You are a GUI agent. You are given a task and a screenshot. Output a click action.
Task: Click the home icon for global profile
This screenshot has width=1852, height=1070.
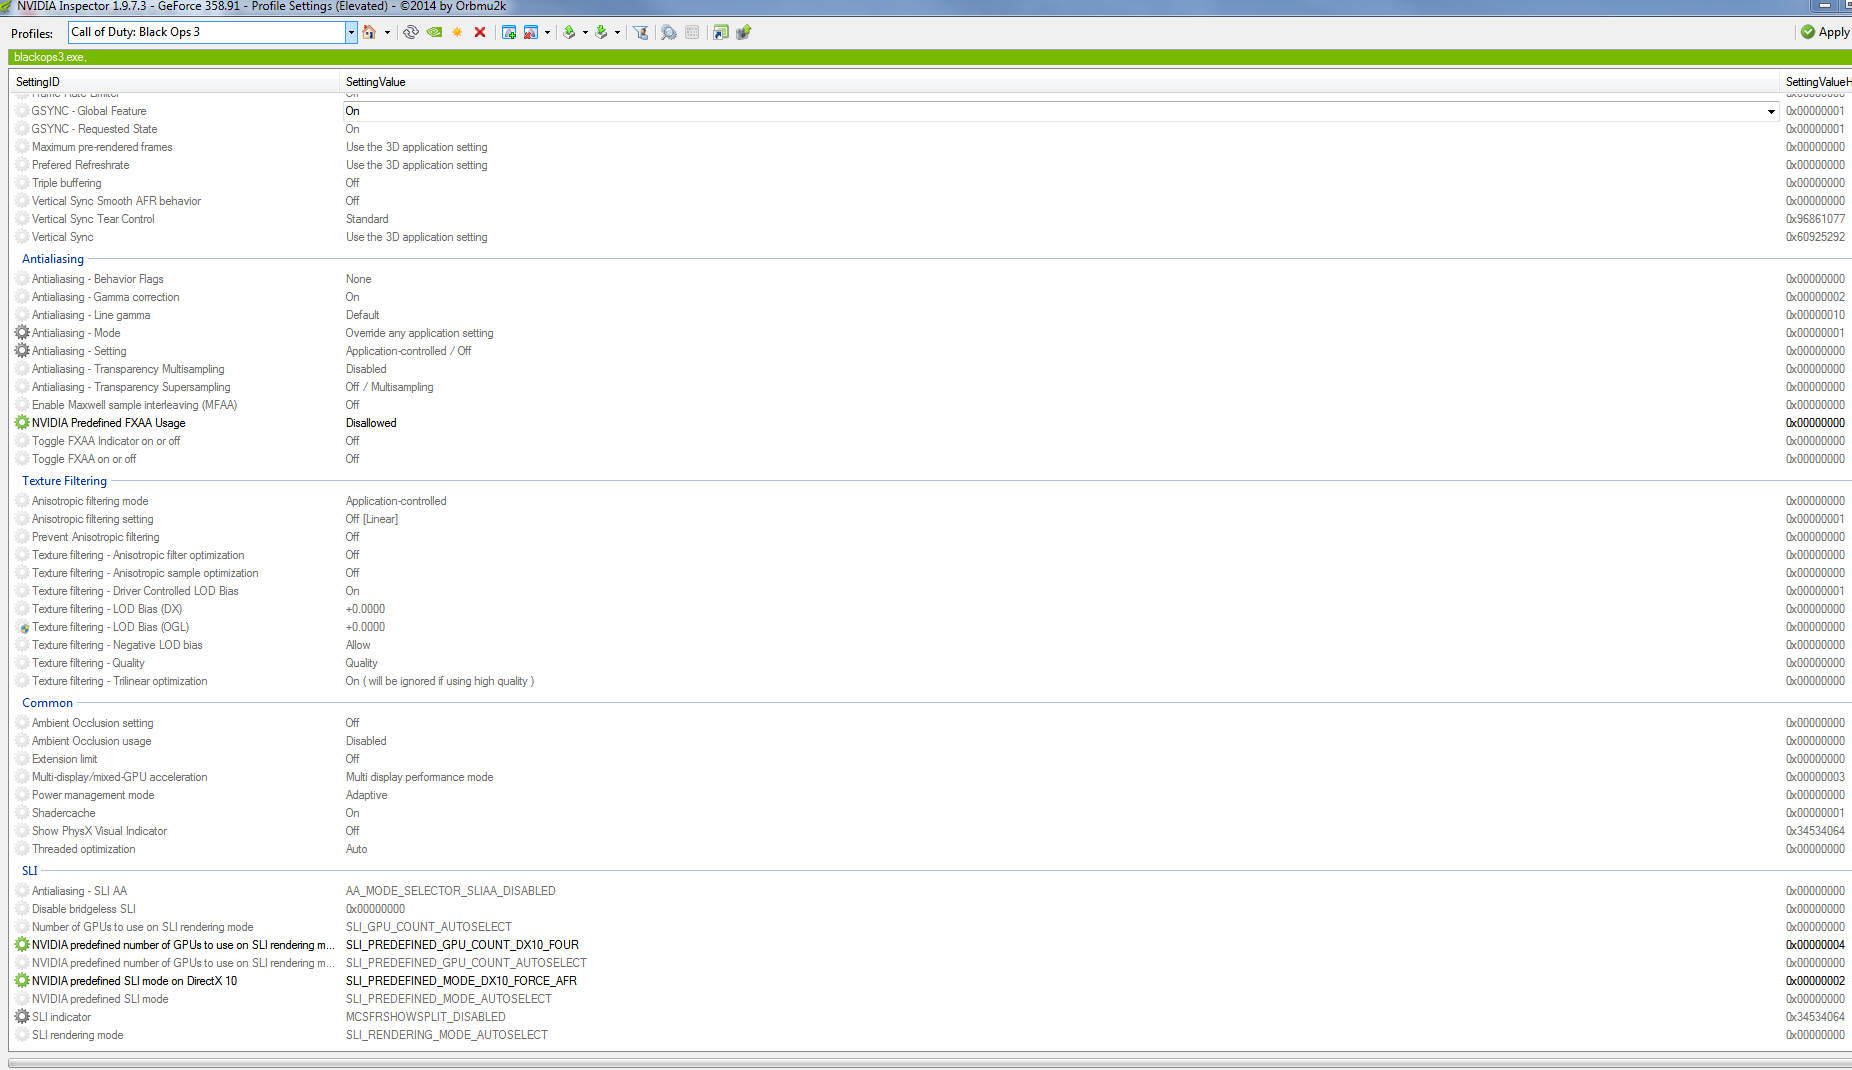click(x=369, y=32)
